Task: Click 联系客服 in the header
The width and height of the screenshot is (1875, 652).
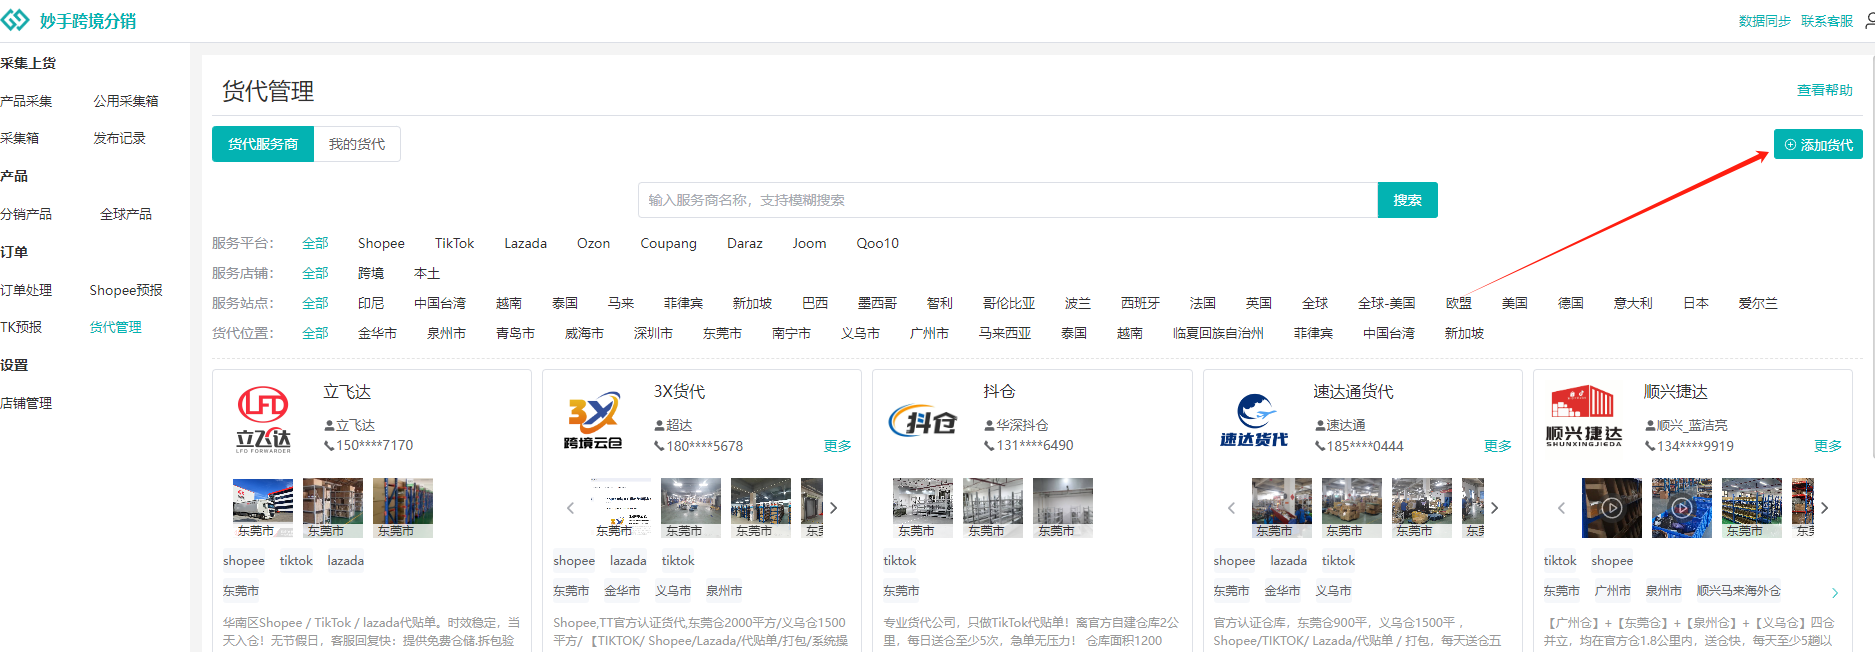Action: (1827, 21)
